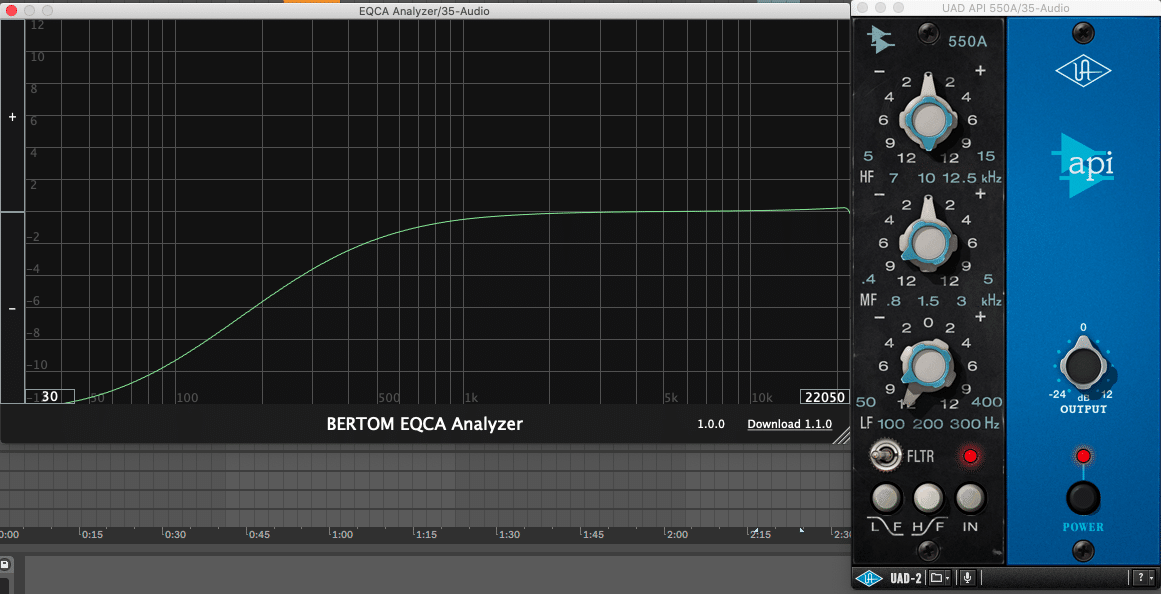Select the 400 Hz LF frequency label

pos(987,402)
